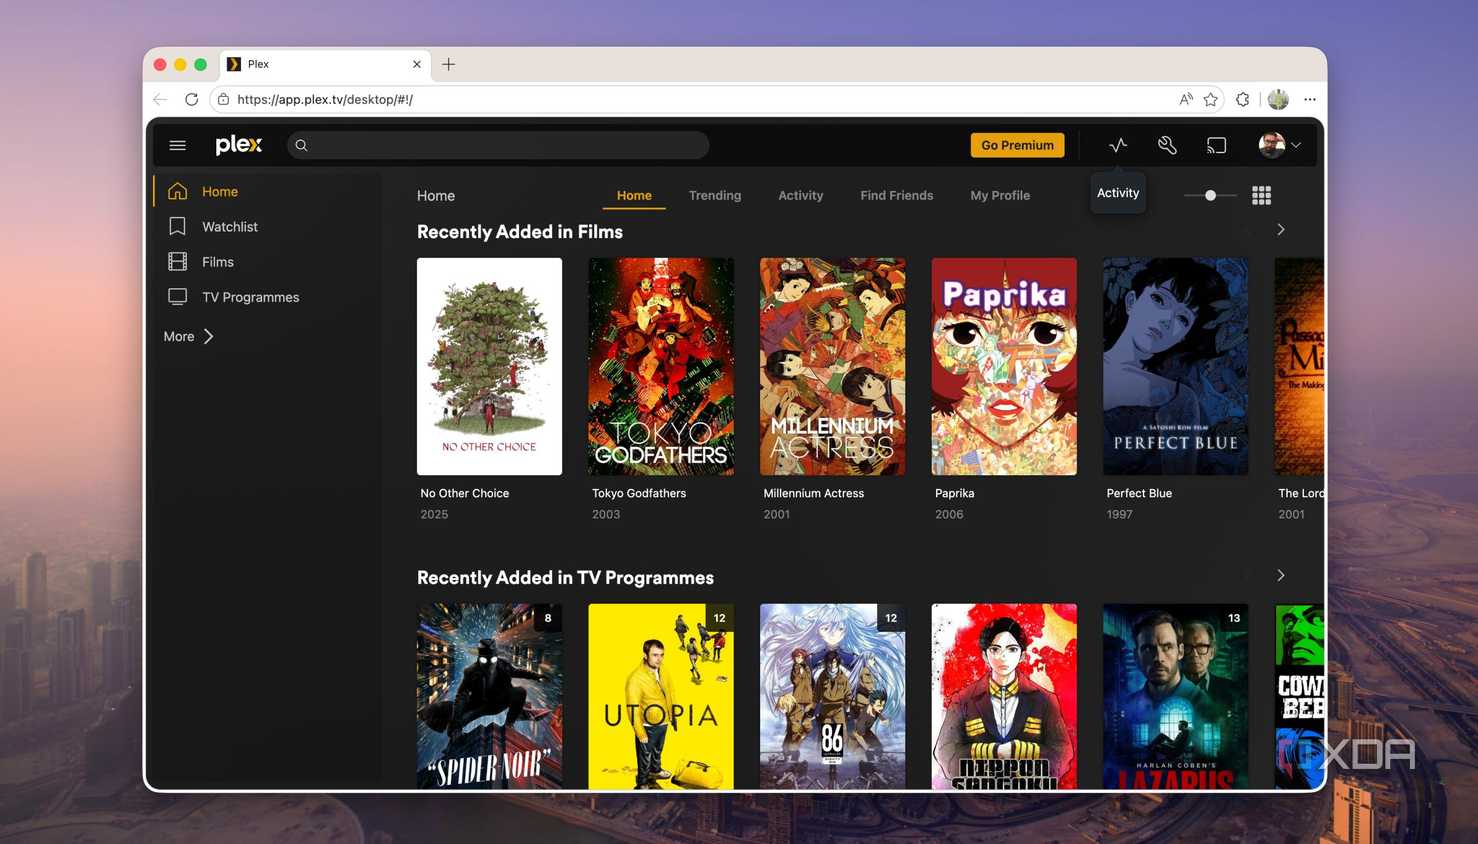Switch to the Trending tab
1478x844 pixels.
pos(715,195)
